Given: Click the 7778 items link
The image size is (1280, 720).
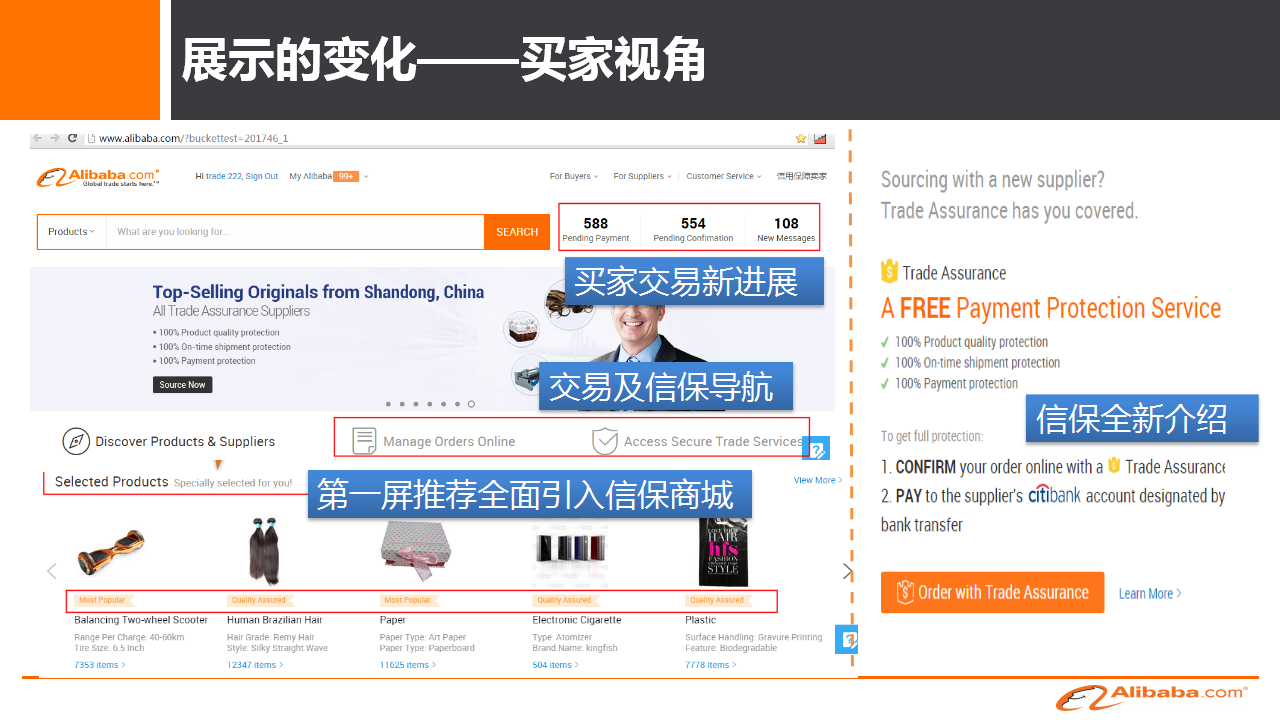Looking at the screenshot, I should [711, 665].
